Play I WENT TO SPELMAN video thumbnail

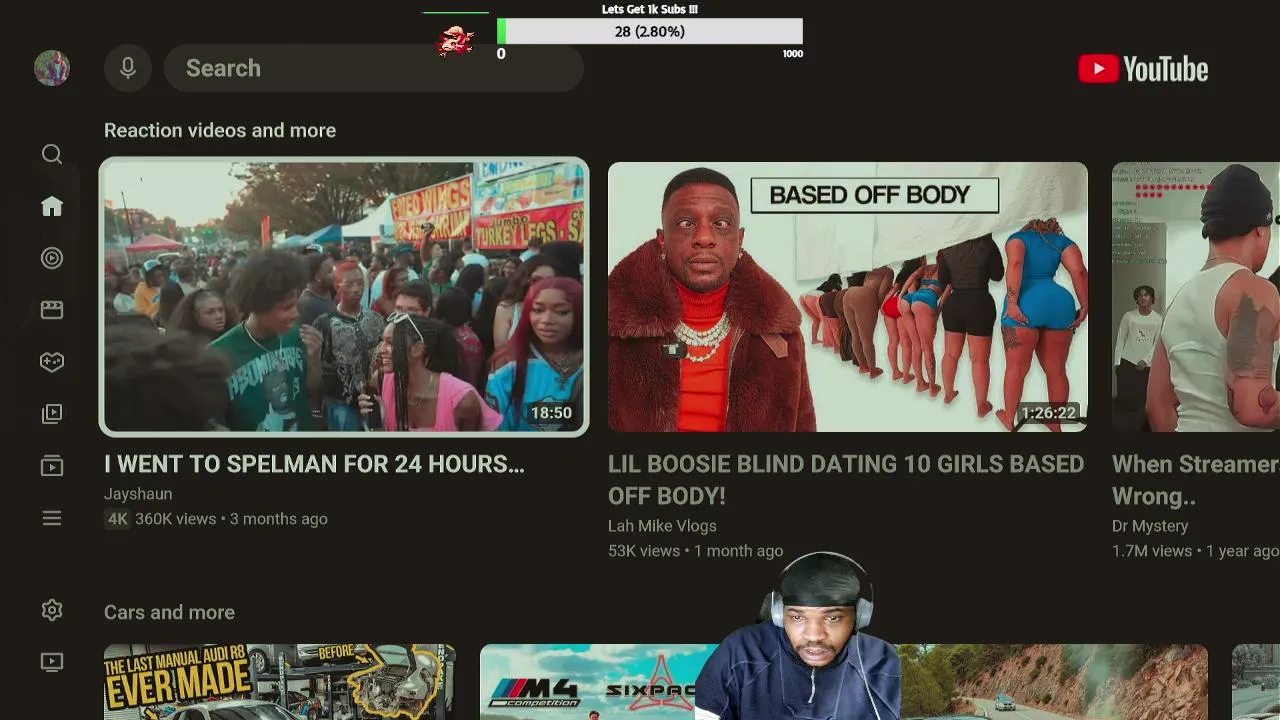pyautogui.click(x=344, y=297)
